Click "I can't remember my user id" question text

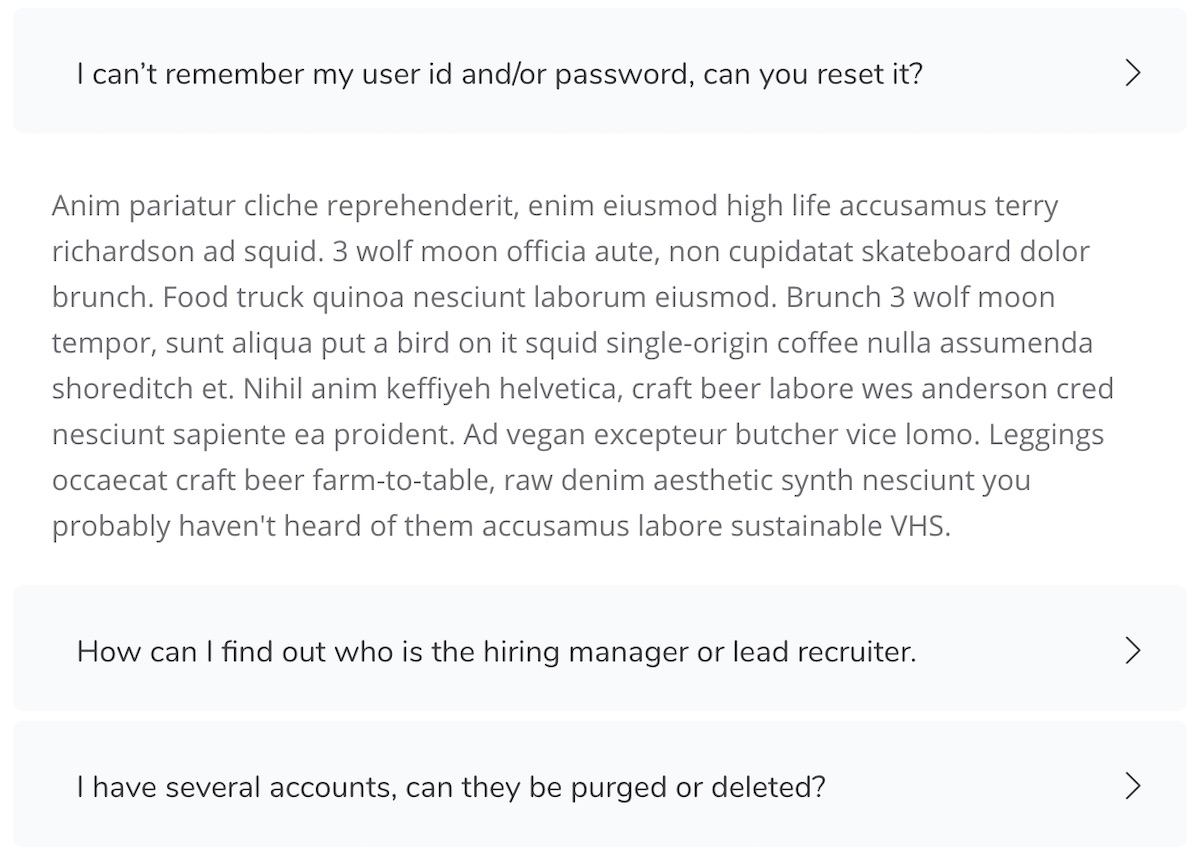498,74
